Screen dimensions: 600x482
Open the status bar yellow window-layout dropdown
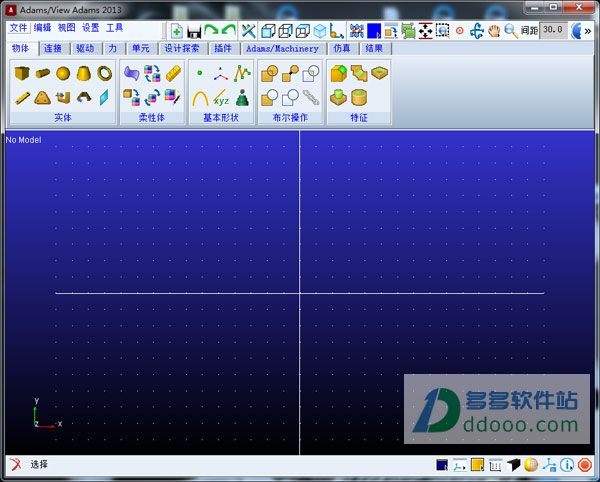pyautogui.click(x=478, y=465)
